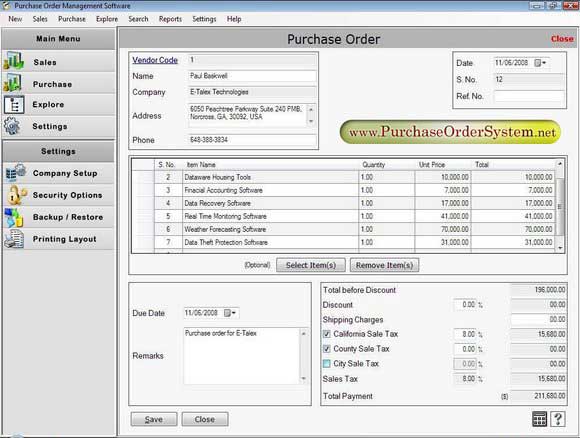This screenshot has height=438, width=580.
Task: Click Remarks box scroll down arrow
Action: tap(304, 378)
